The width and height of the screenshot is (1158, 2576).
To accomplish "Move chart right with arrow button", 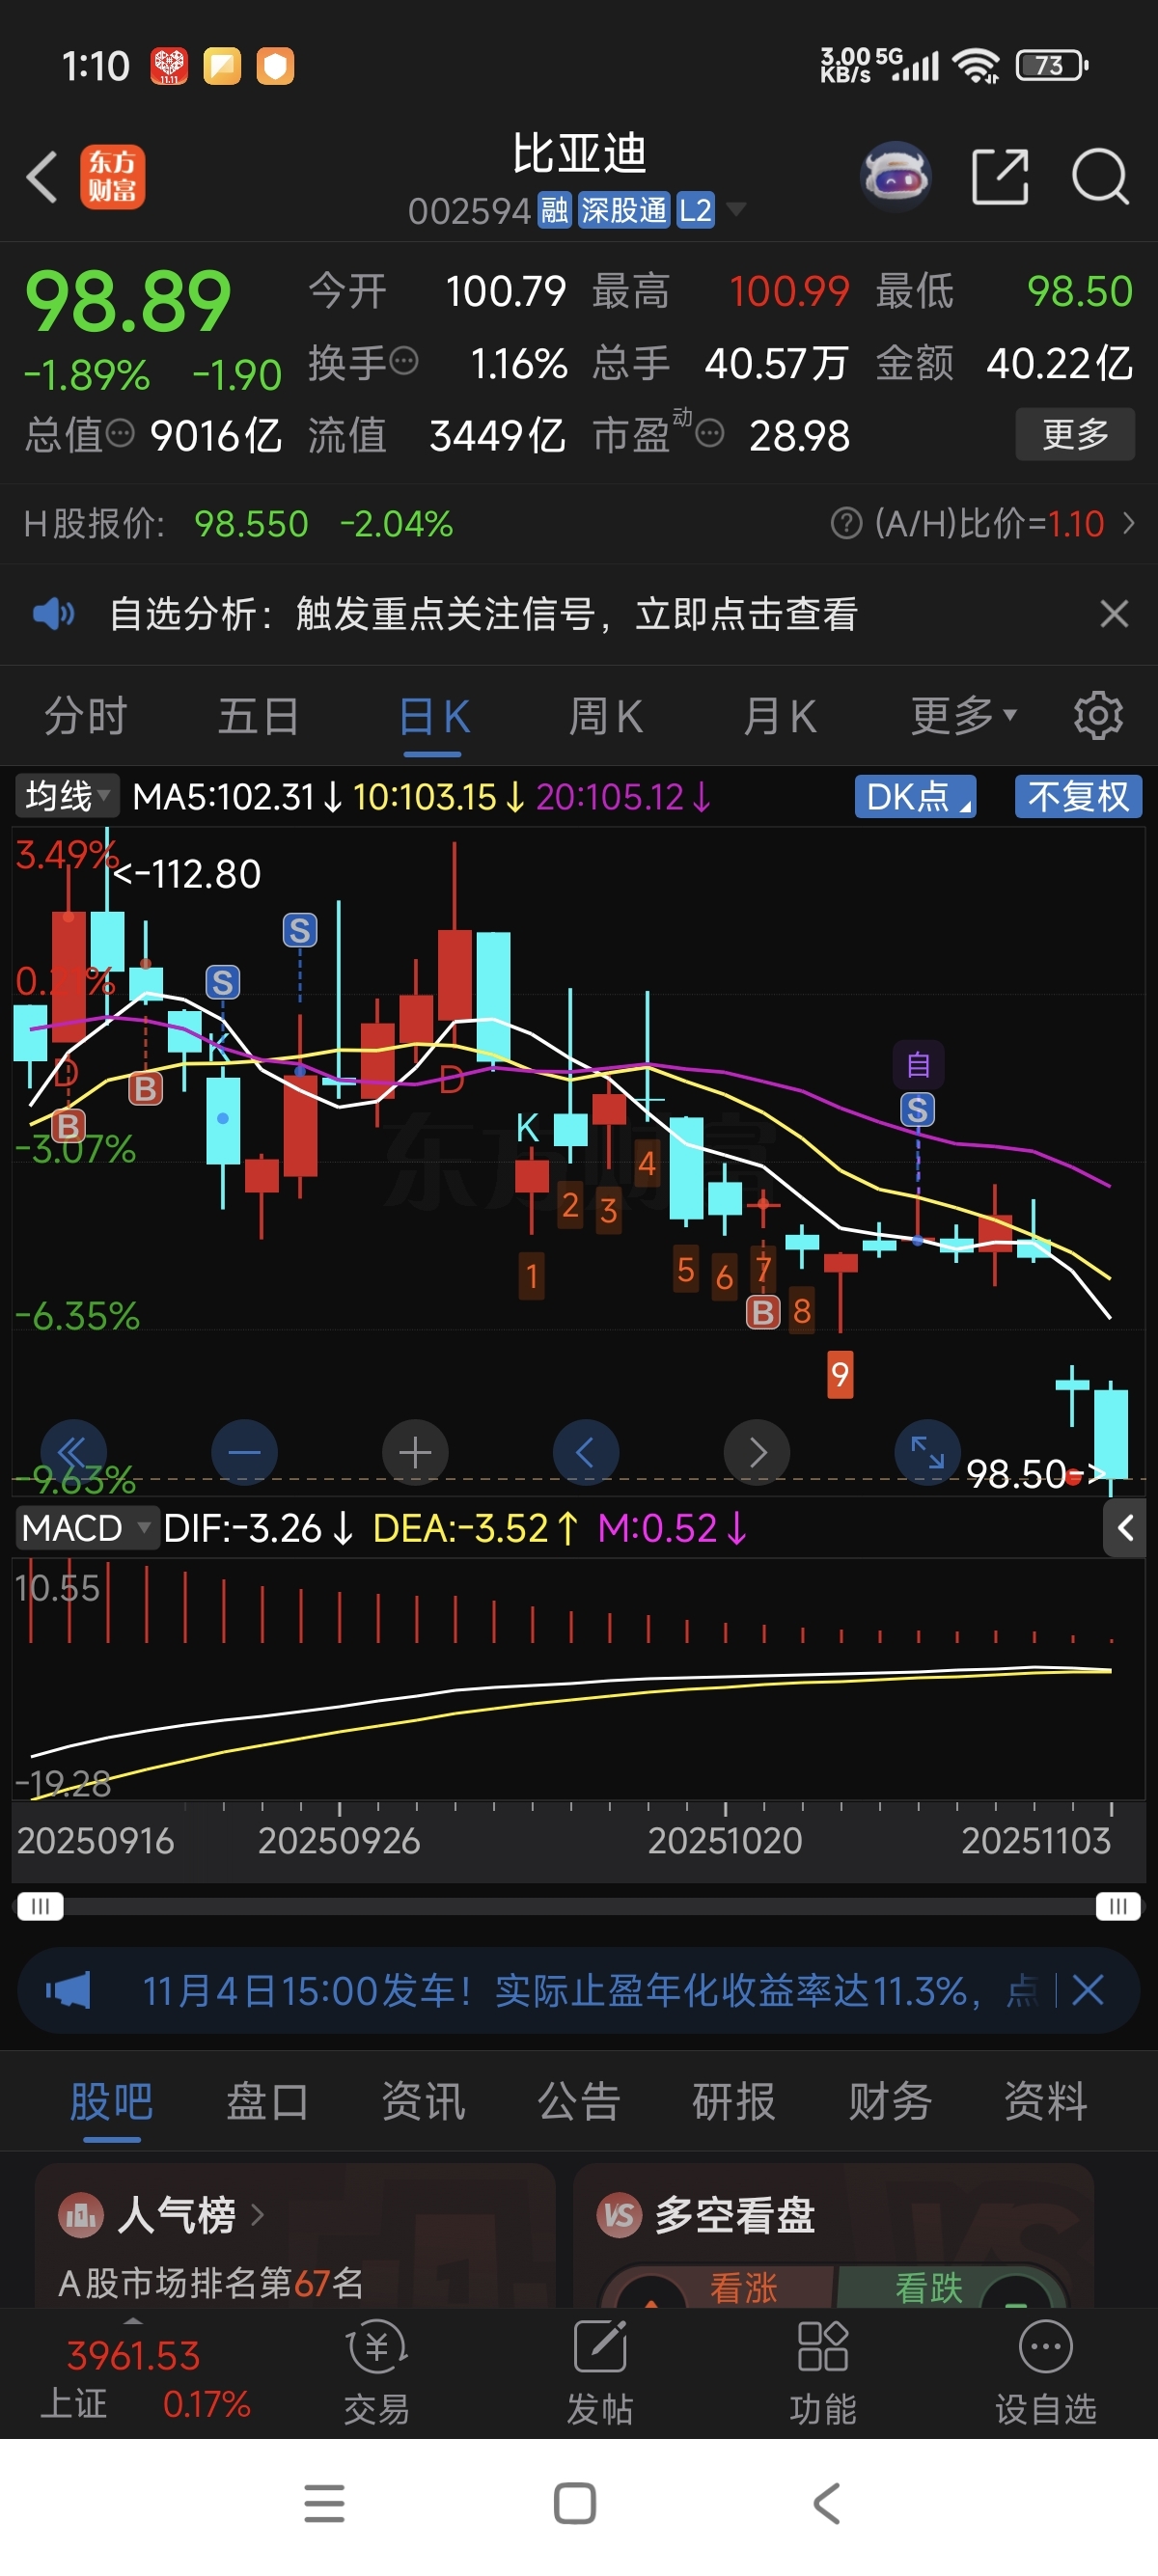I will click(x=757, y=1452).
